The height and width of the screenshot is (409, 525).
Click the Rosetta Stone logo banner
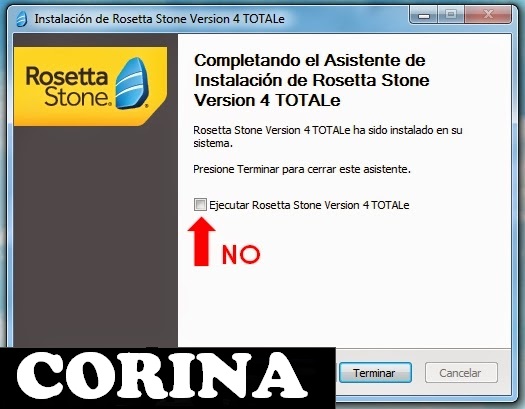coord(90,86)
